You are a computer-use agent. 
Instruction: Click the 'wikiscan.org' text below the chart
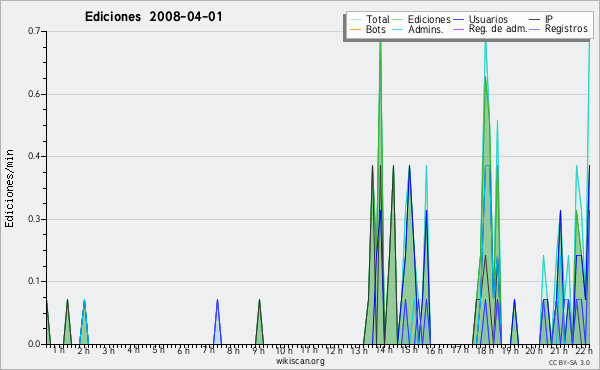pyautogui.click(x=300, y=361)
